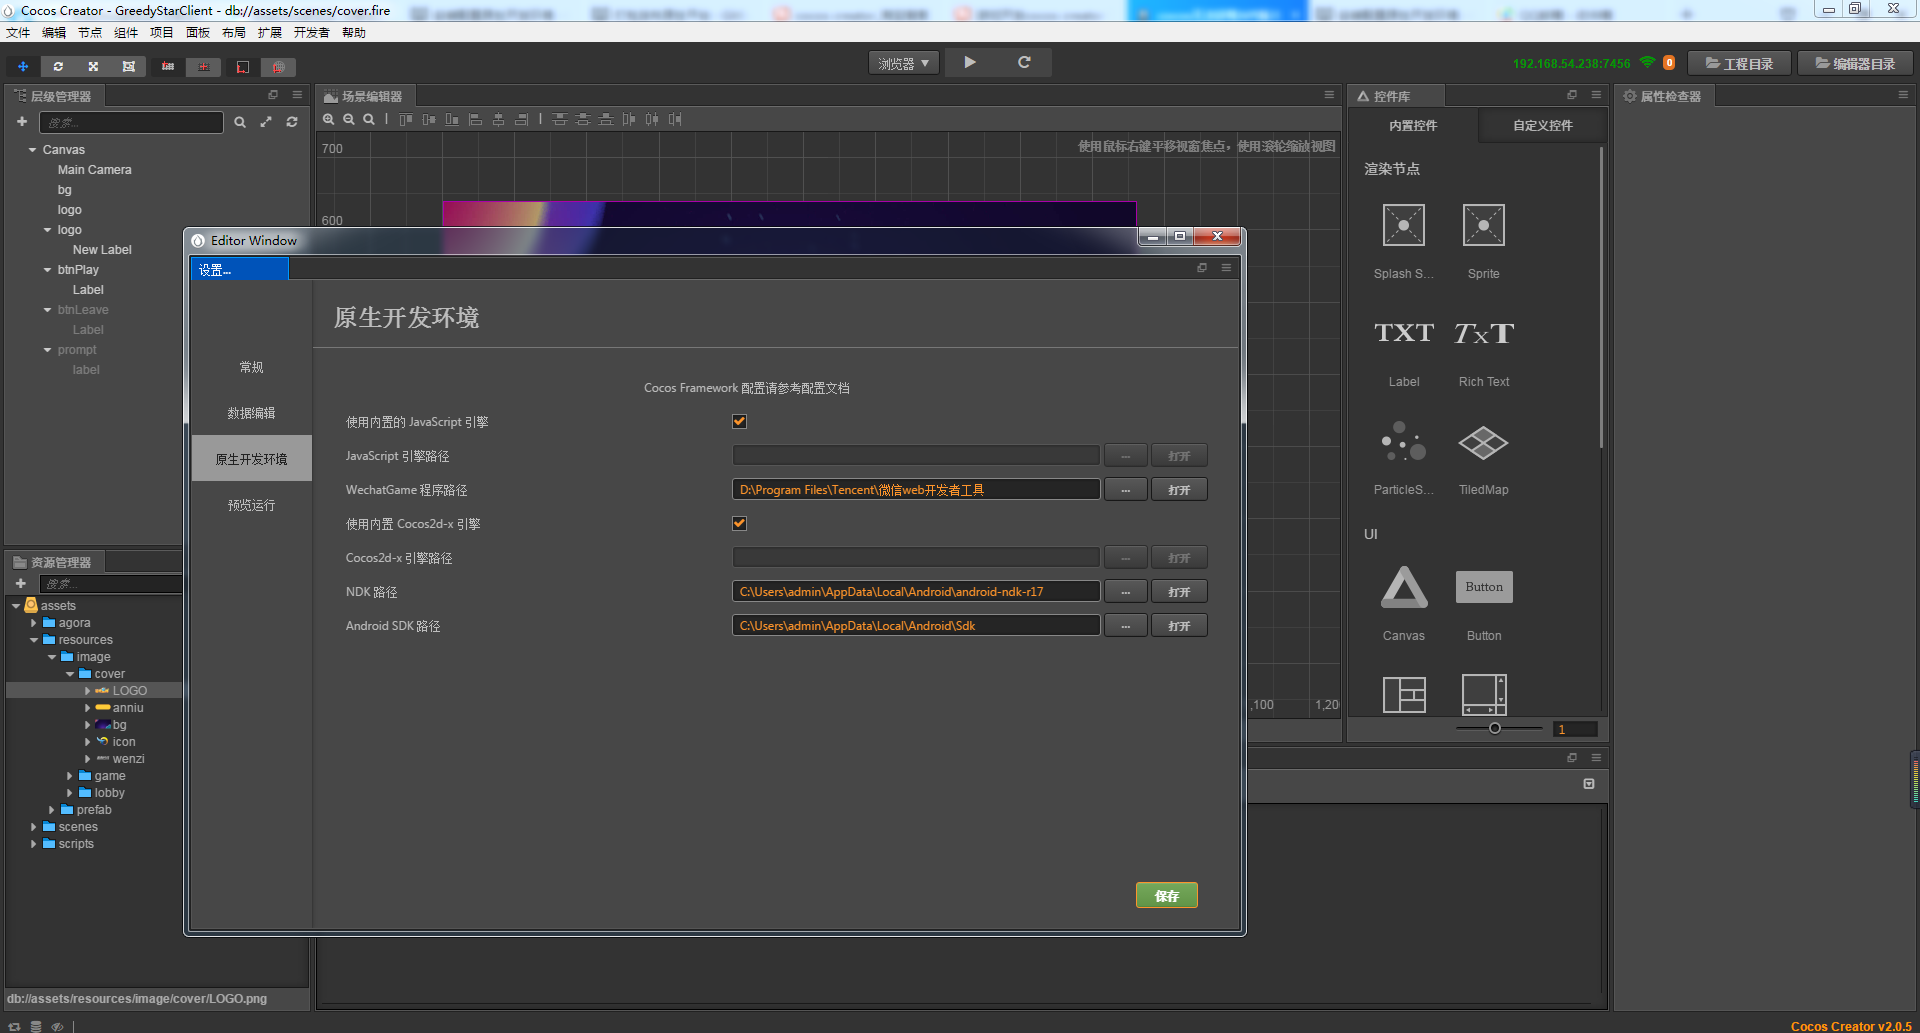Click the play preview button
The height and width of the screenshot is (1033, 1920).
click(x=970, y=62)
